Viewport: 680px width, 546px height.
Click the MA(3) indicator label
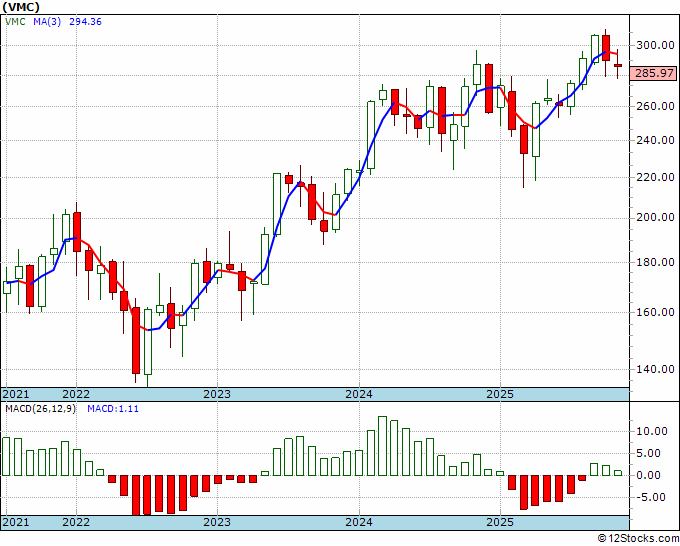[47, 21]
